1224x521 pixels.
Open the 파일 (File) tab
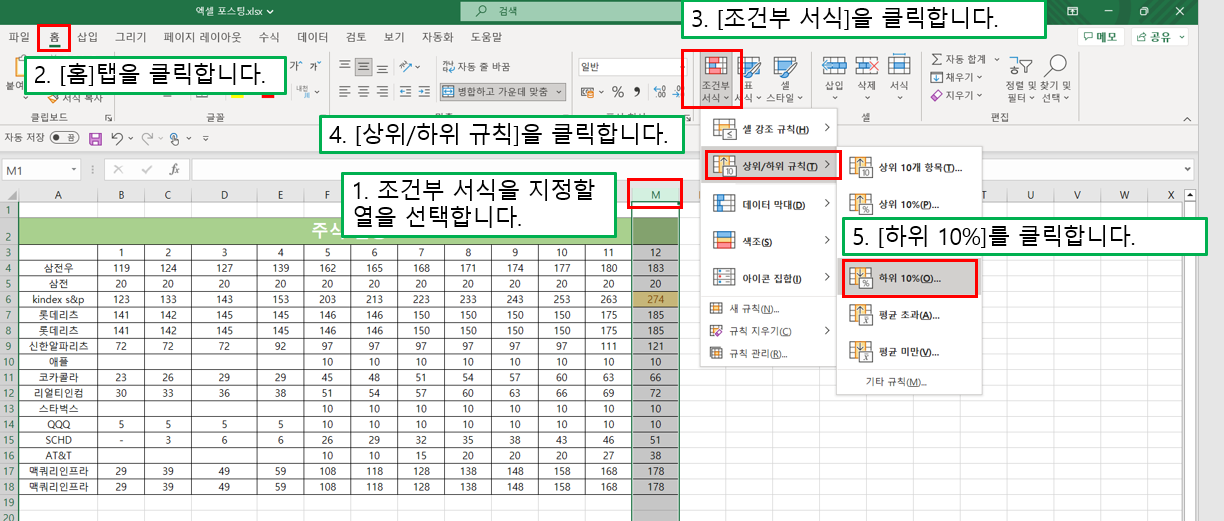pos(19,37)
